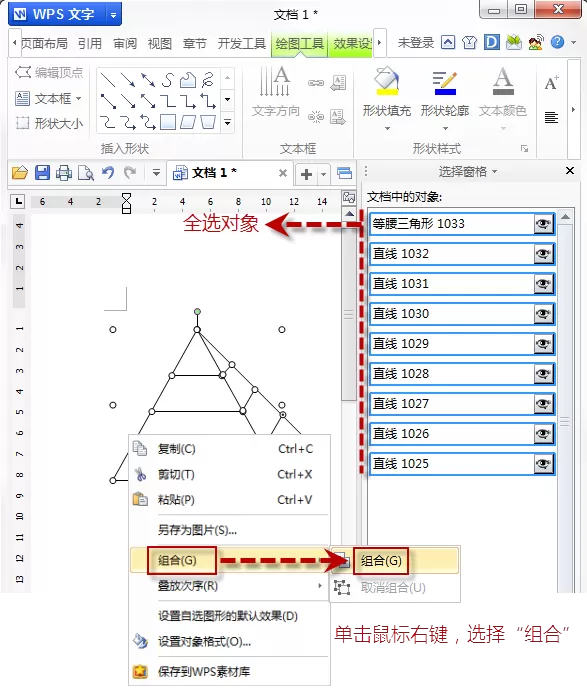Select 组合(G) in the submenu

[x=395, y=561]
